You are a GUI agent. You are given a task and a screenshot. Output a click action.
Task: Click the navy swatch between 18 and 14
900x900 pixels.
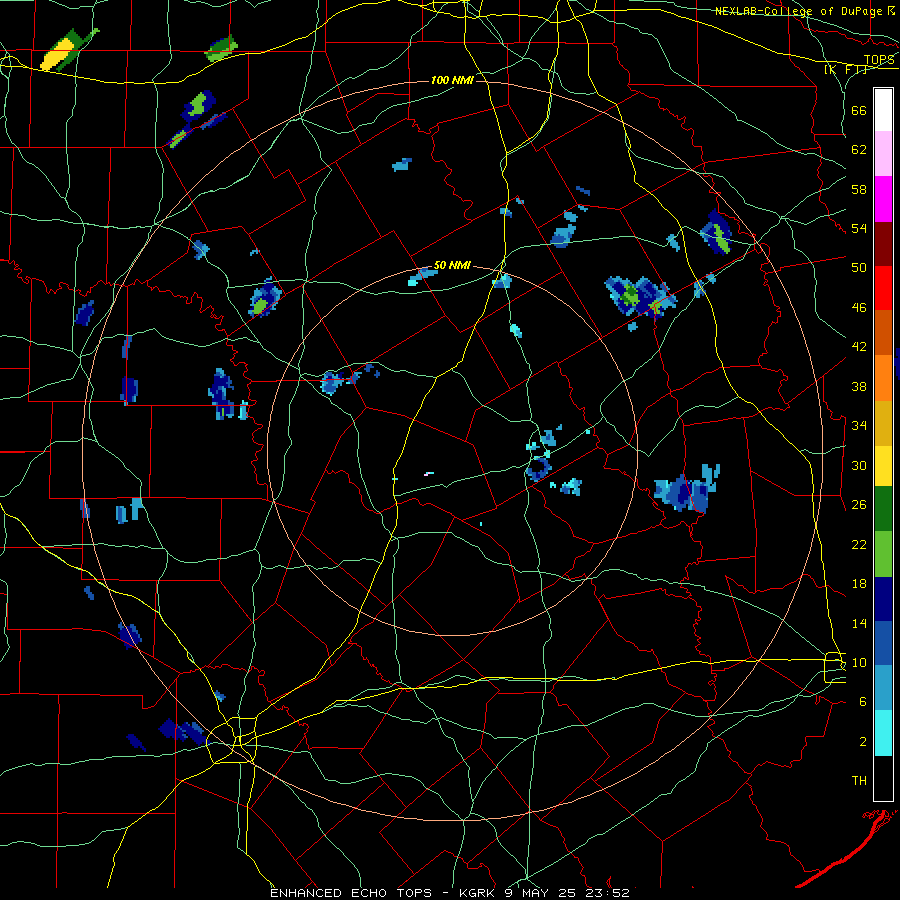(883, 599)
